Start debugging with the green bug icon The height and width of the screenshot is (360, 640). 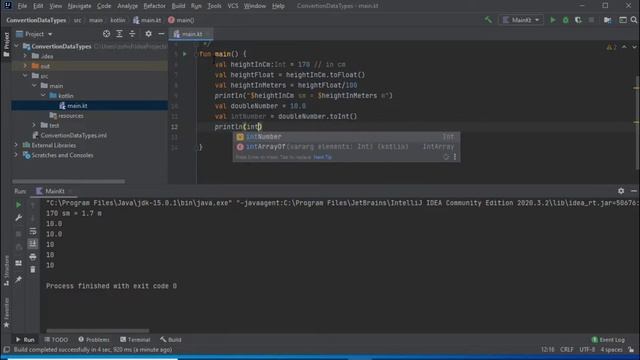click(565, 20)
